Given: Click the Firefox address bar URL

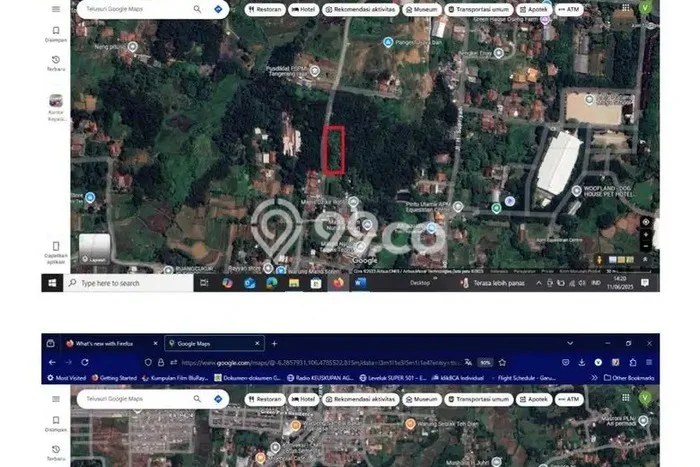Looking at the screenshot, I should tap(321, 363).
